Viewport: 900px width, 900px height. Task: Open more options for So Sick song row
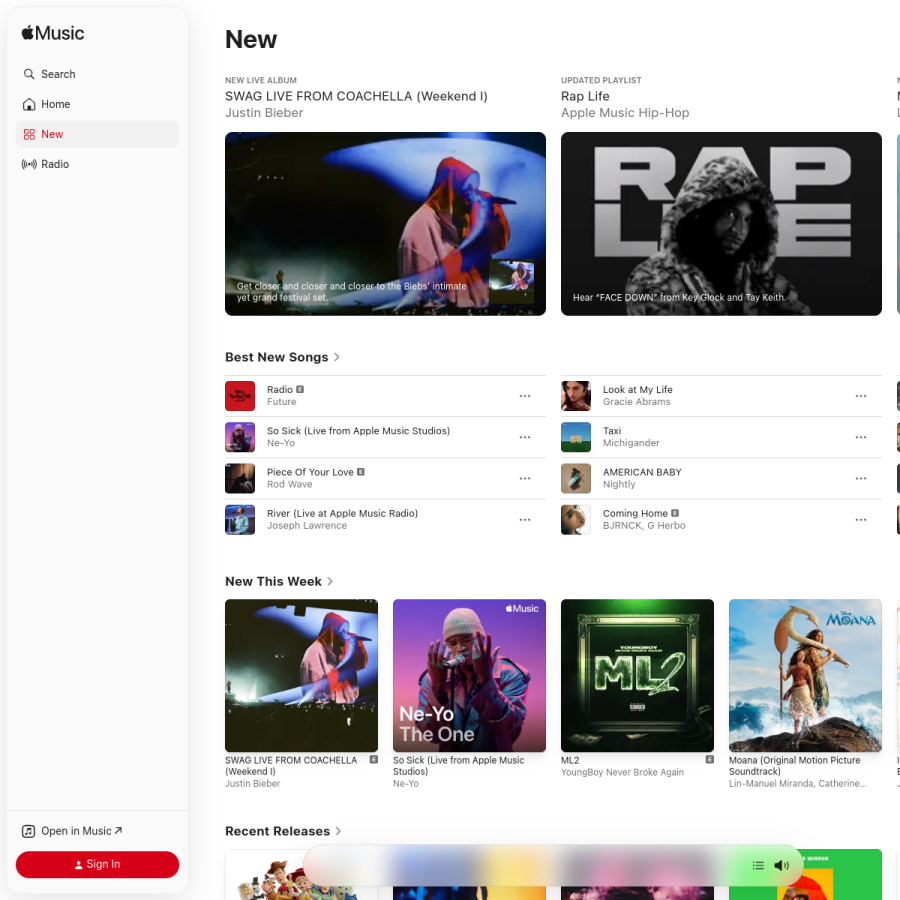pyautogui.click(x=525, y=437)
